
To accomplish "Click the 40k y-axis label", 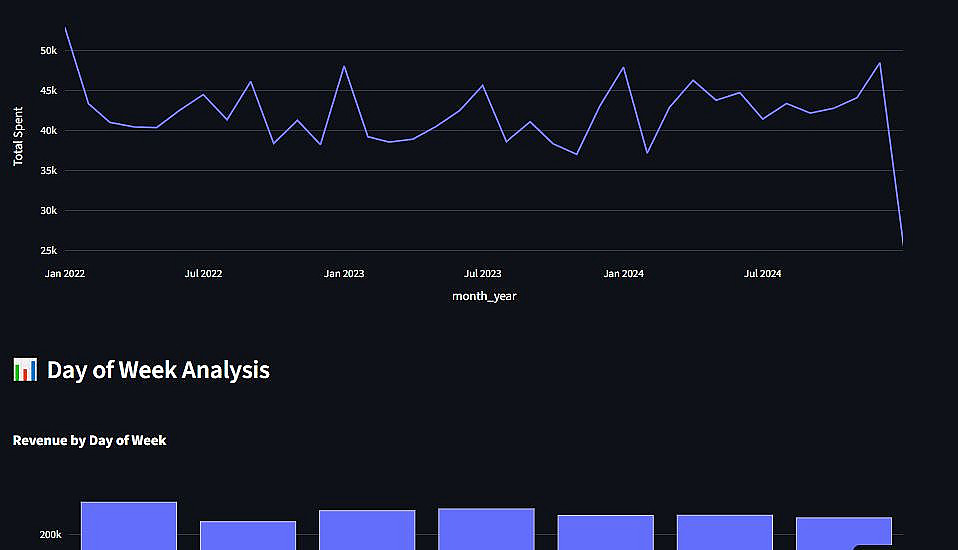I will [49, 131].
